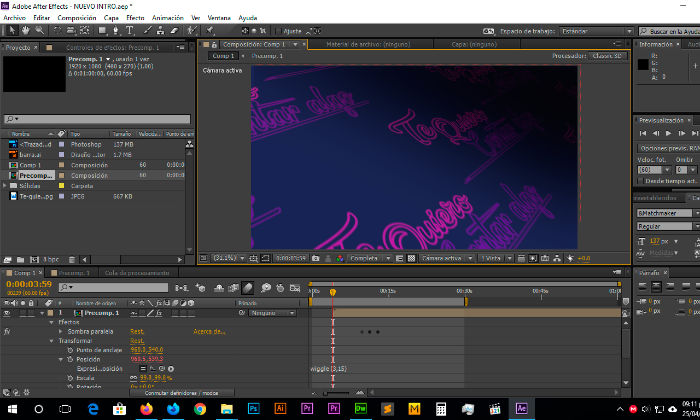Open parent Ninguno dropdown for Precomp. 1
The image size is (700, 420).
272,313
